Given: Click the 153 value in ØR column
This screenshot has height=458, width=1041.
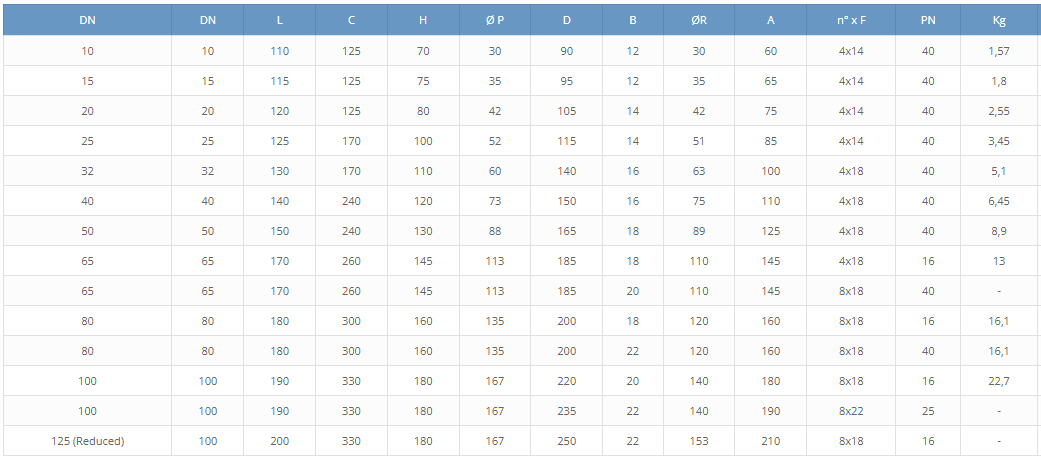Looking at the screenshot, I should 699,441.
